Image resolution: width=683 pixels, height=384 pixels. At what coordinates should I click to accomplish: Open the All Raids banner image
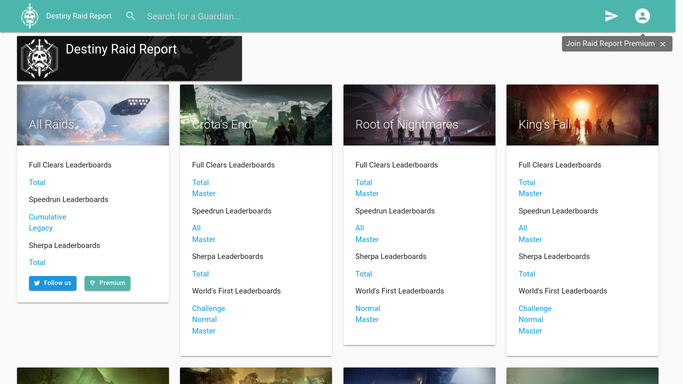[x=93, y=115]
